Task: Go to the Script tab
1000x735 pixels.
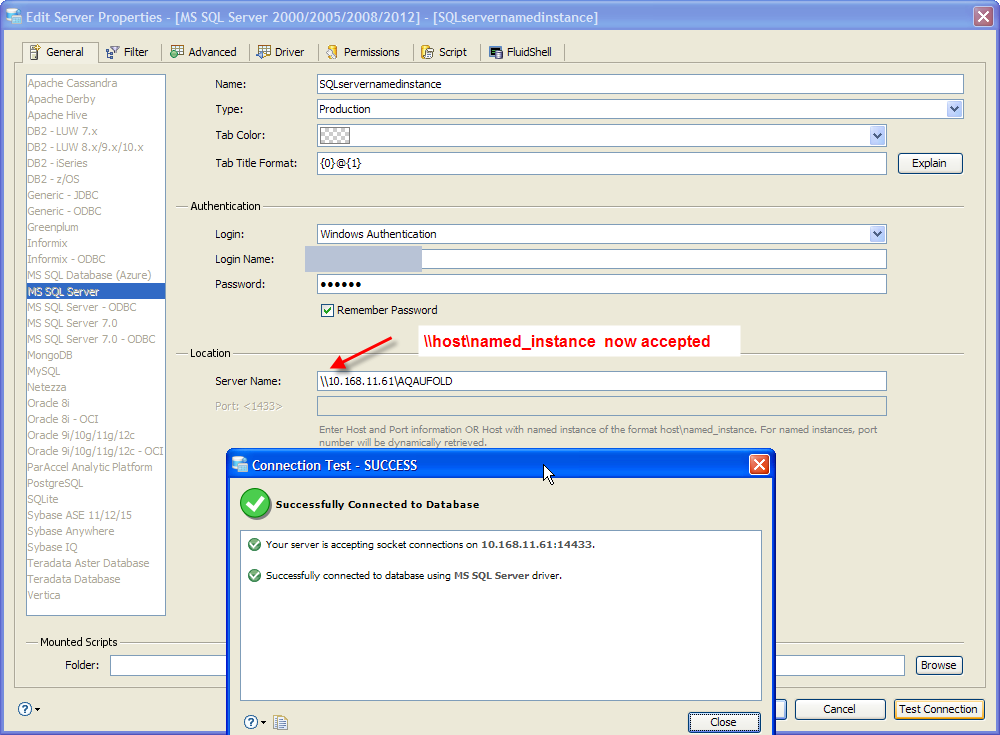Action: [x=444, y=52]
